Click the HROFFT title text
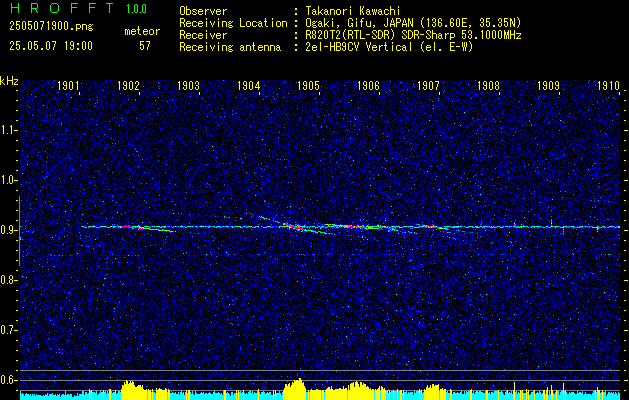 click(x=62, y=8)
